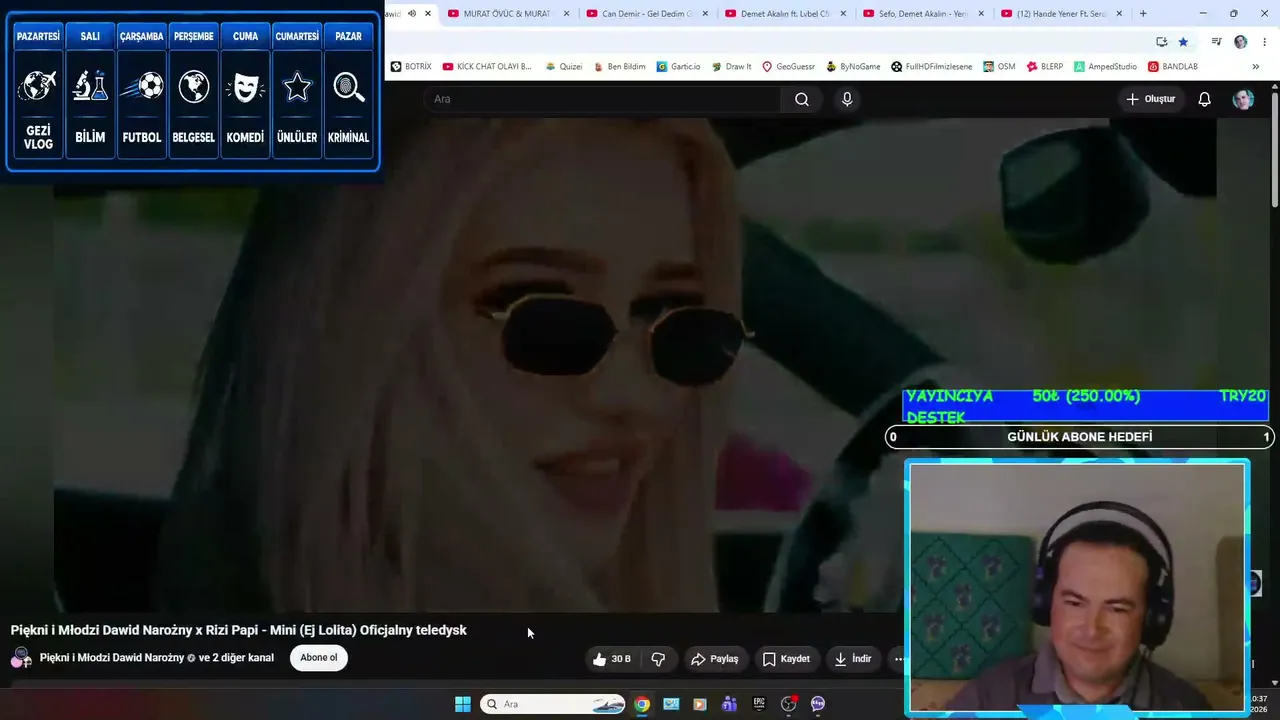
Task: Switch to MURAT ÖVÜC & MURAT tab
Action: [508, 14]
